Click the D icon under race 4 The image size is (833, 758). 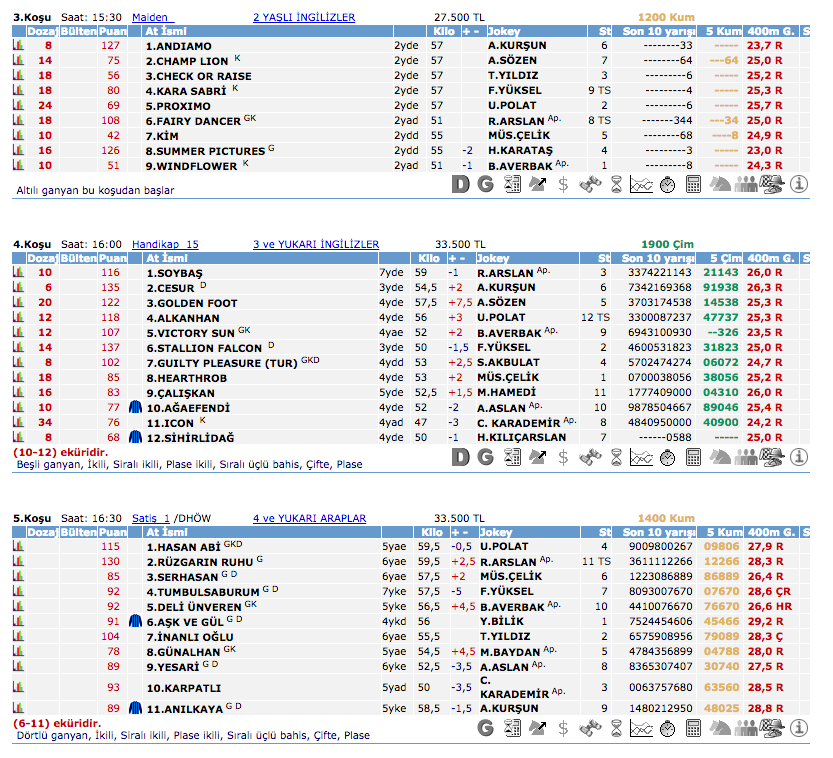[x=460, y=457]
